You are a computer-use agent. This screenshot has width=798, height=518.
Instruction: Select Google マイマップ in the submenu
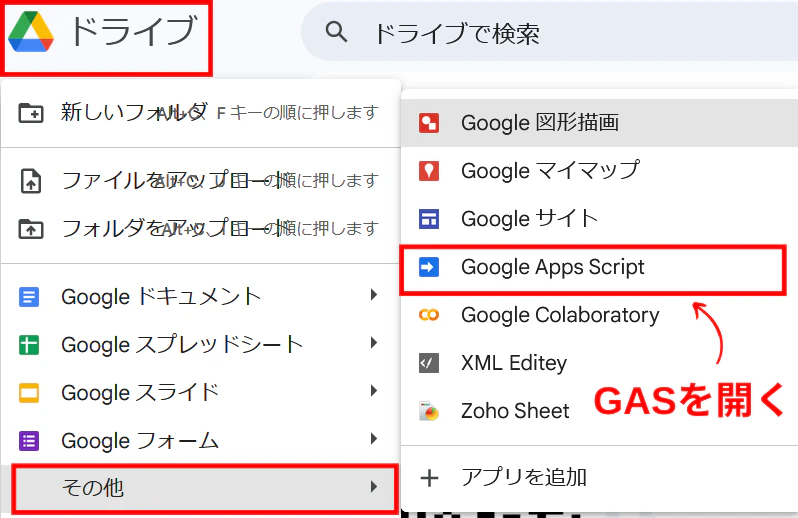coord(600,171)
